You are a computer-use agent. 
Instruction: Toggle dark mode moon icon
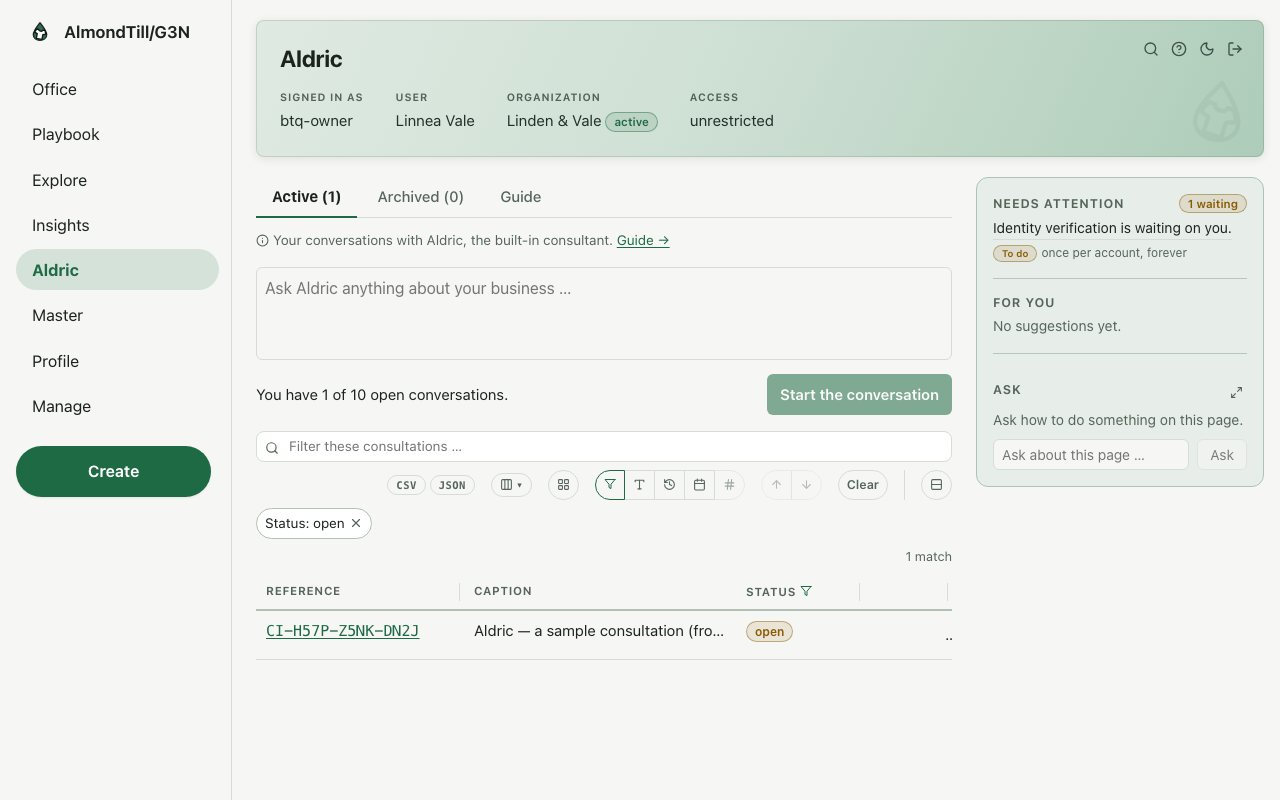pos(1207,49)
